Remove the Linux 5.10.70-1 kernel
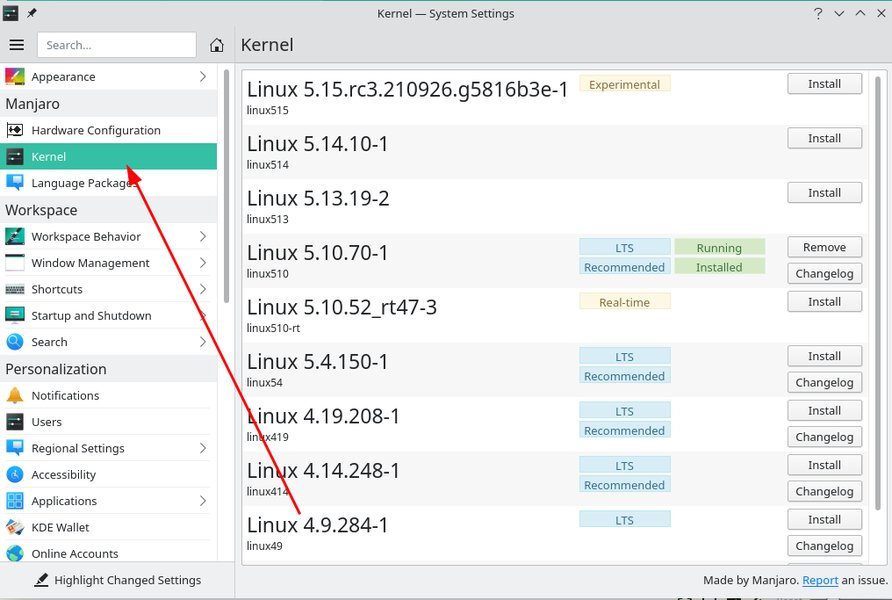The image size is (892, 600). click(x=824, y=247)
